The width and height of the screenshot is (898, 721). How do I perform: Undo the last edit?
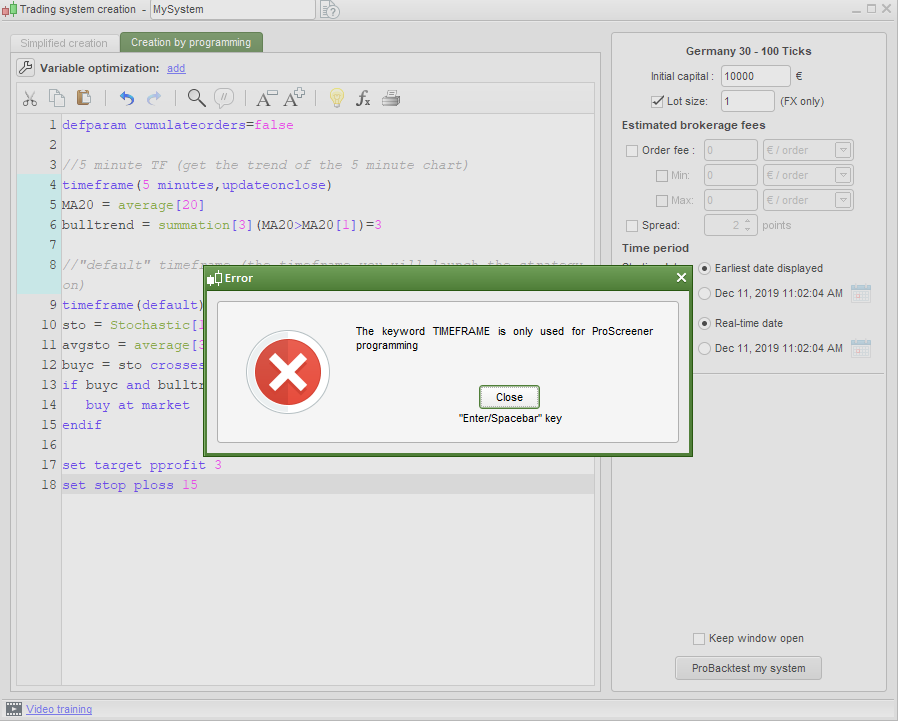click(x=127, y=99)
